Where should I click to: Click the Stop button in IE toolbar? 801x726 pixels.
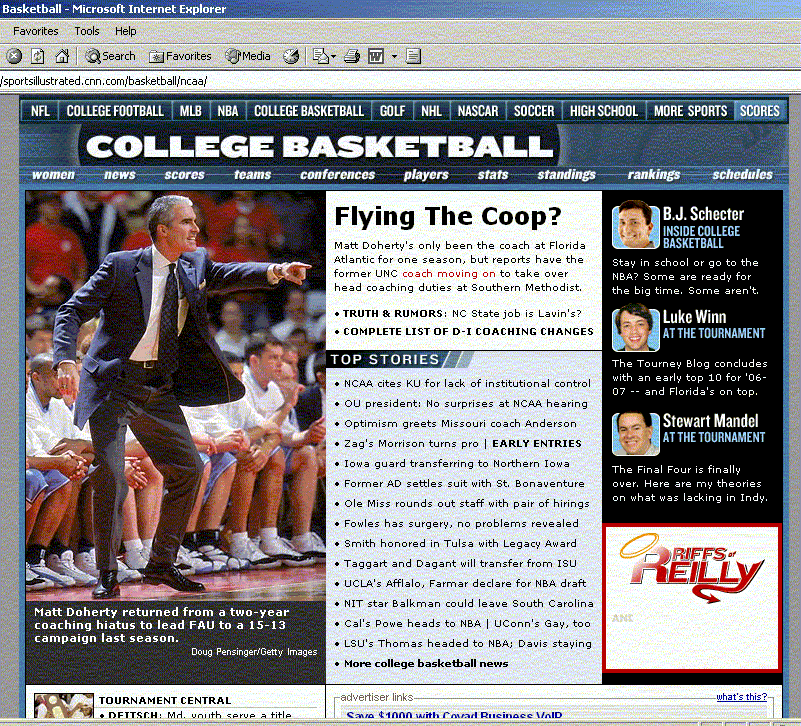pos(14,56)
